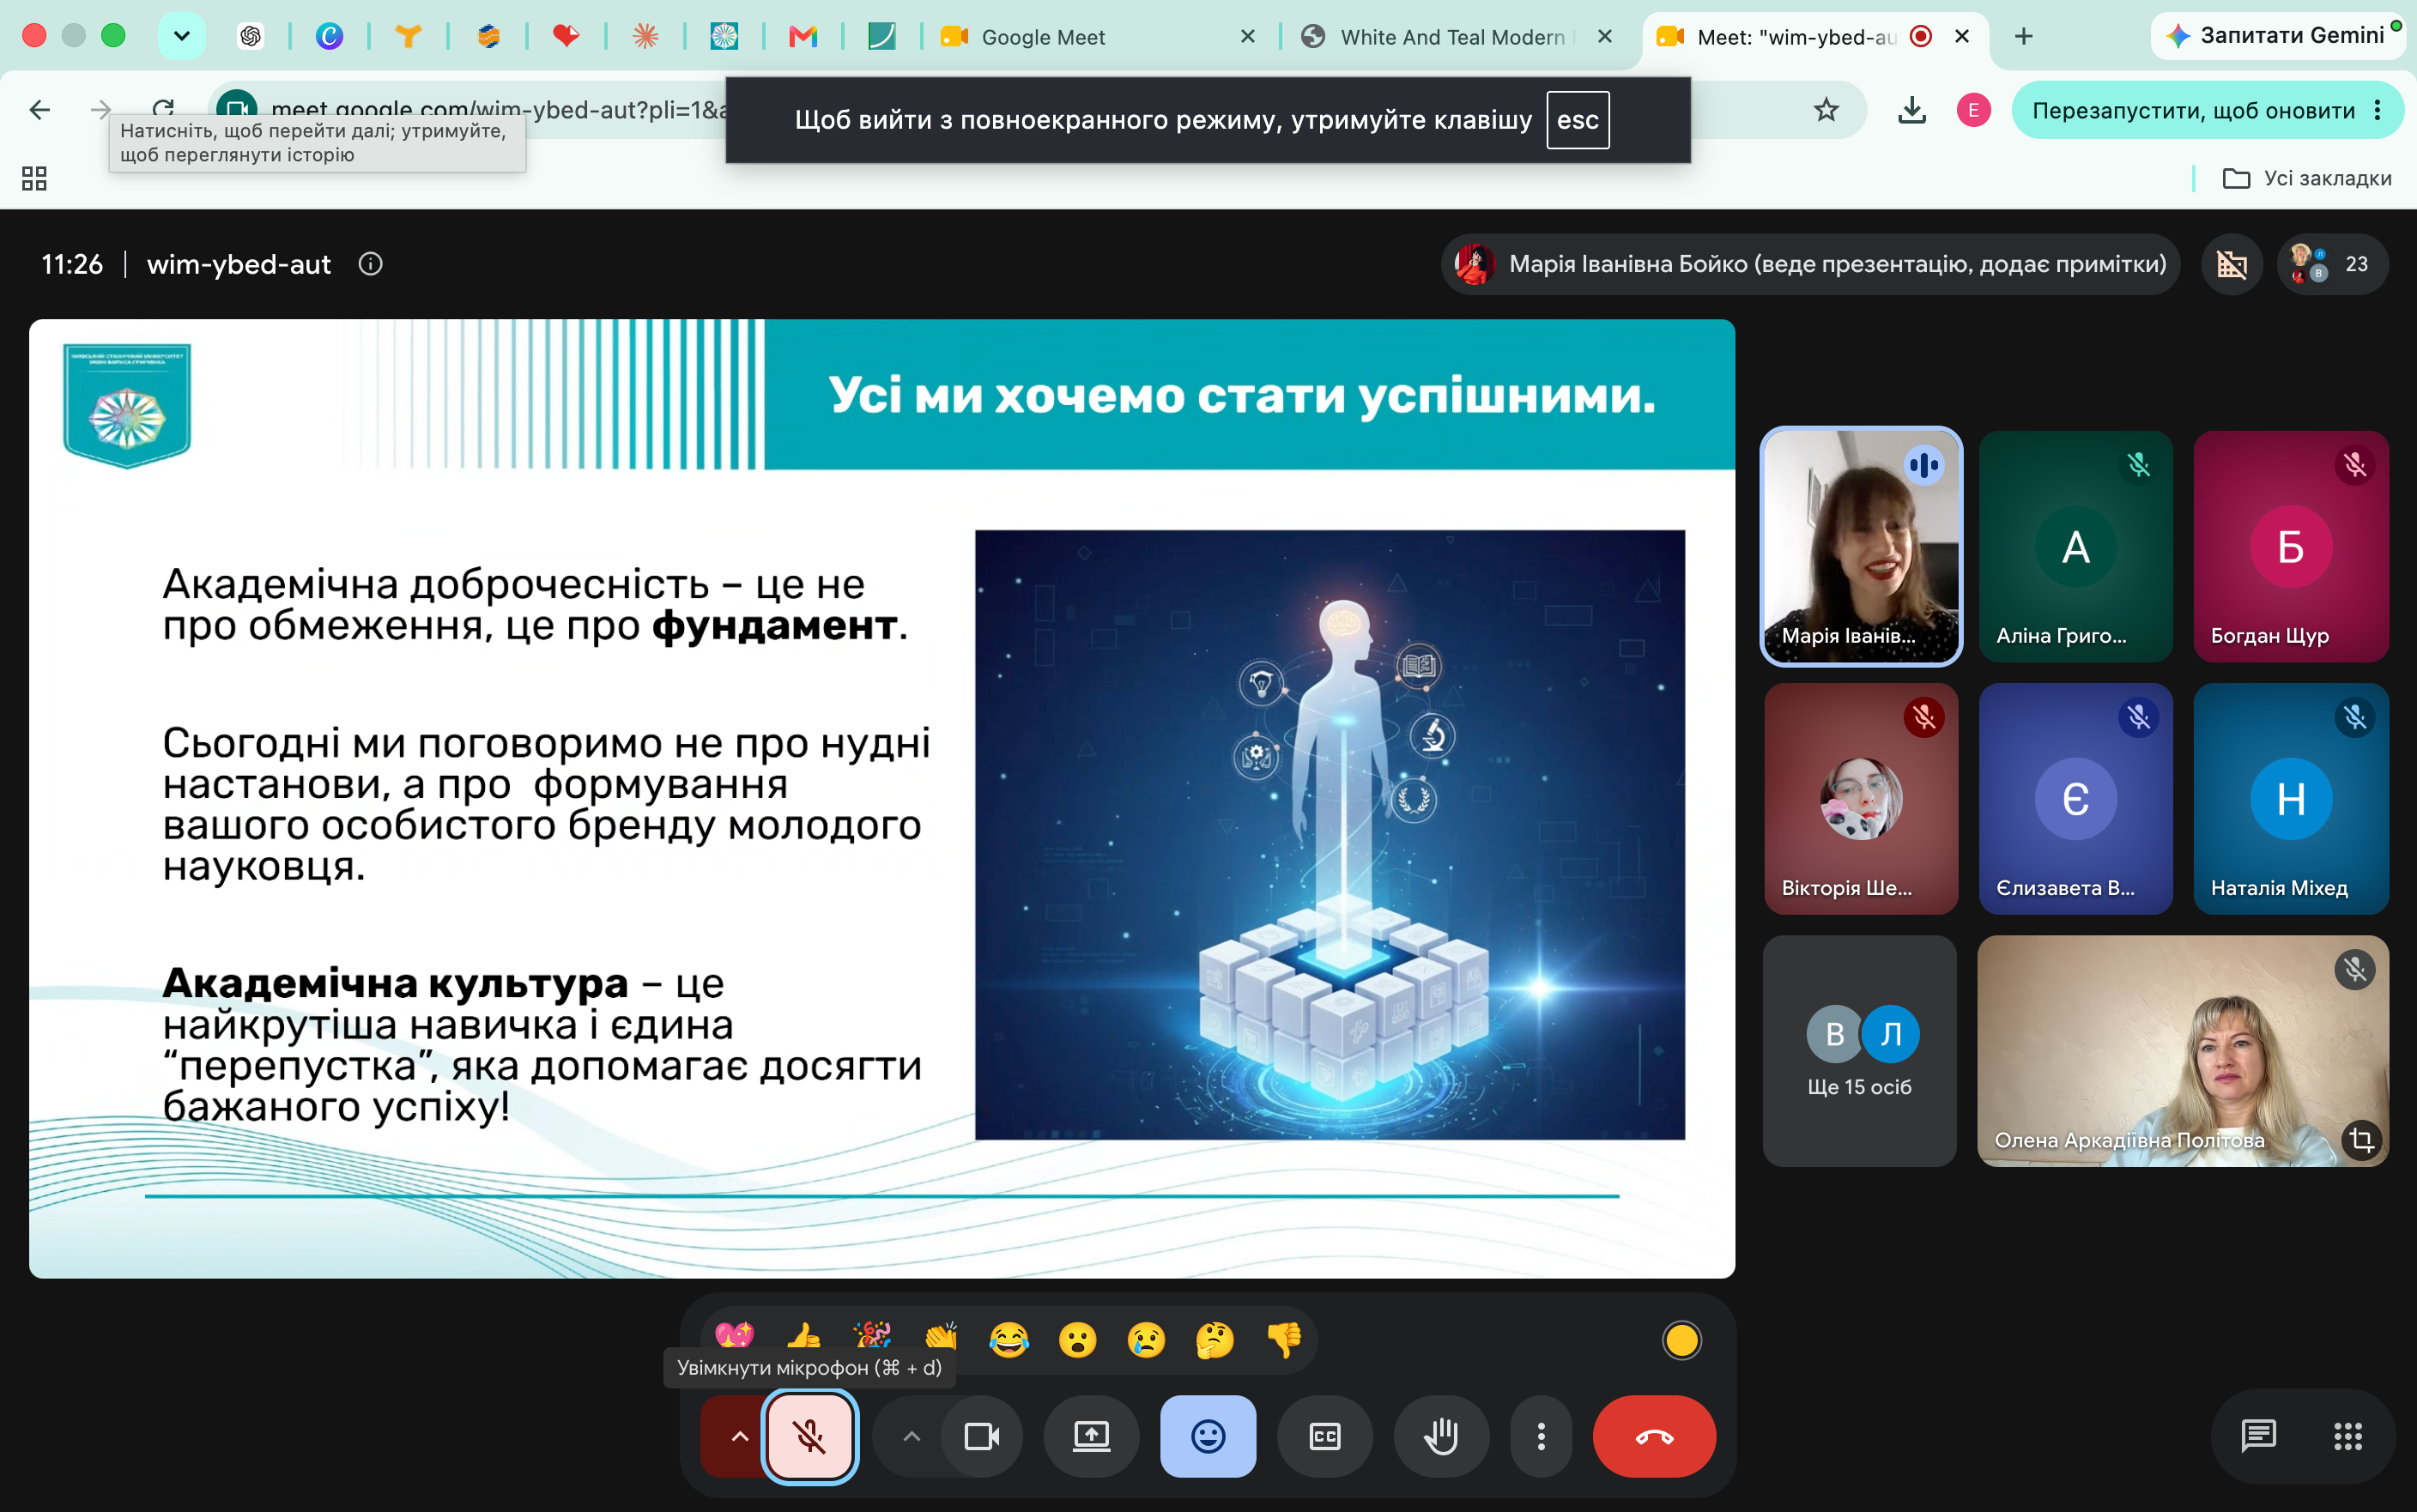Open the tab search dropdown chevron

pos(181,36)
